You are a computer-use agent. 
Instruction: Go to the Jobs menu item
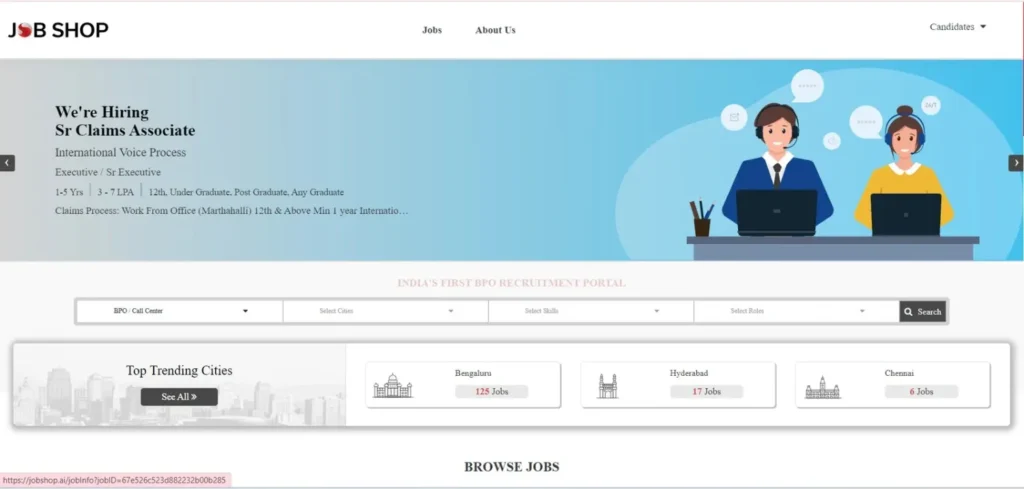(432, 30)
